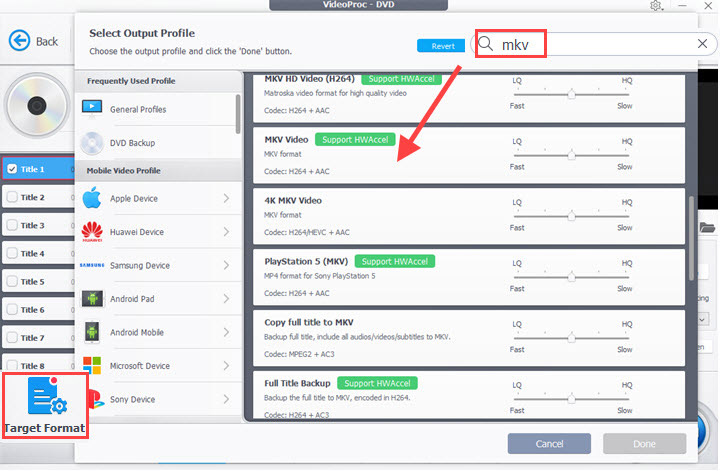Click the Revert button
This screenshot has height=471, width=720.
click(441, 46)
